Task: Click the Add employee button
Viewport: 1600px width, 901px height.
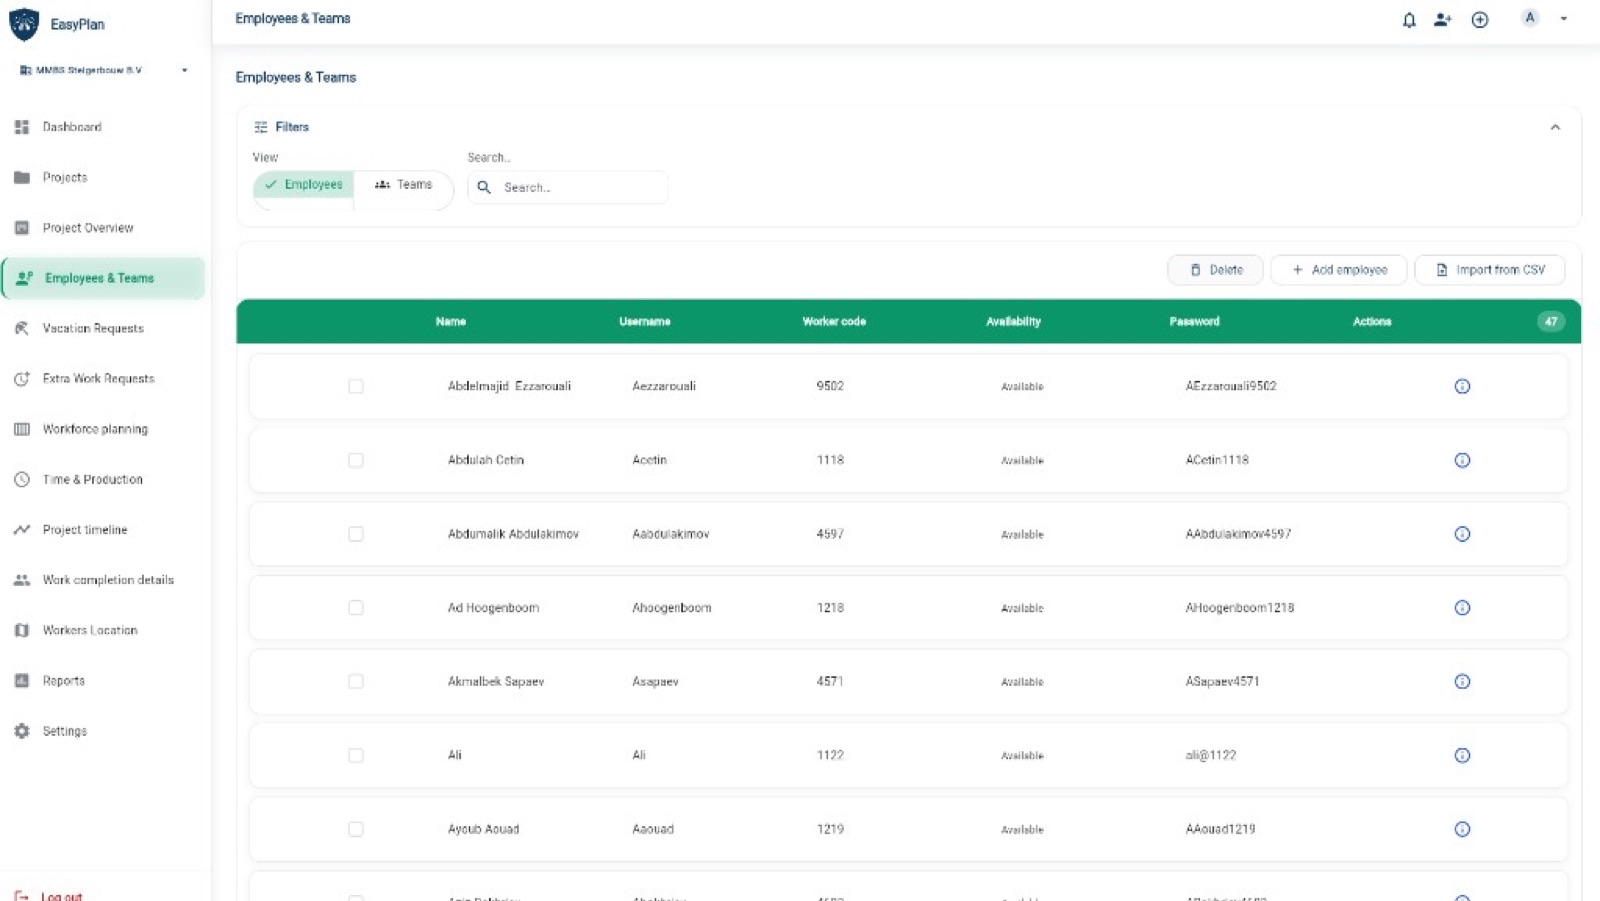Action: tap(1338, 270)
